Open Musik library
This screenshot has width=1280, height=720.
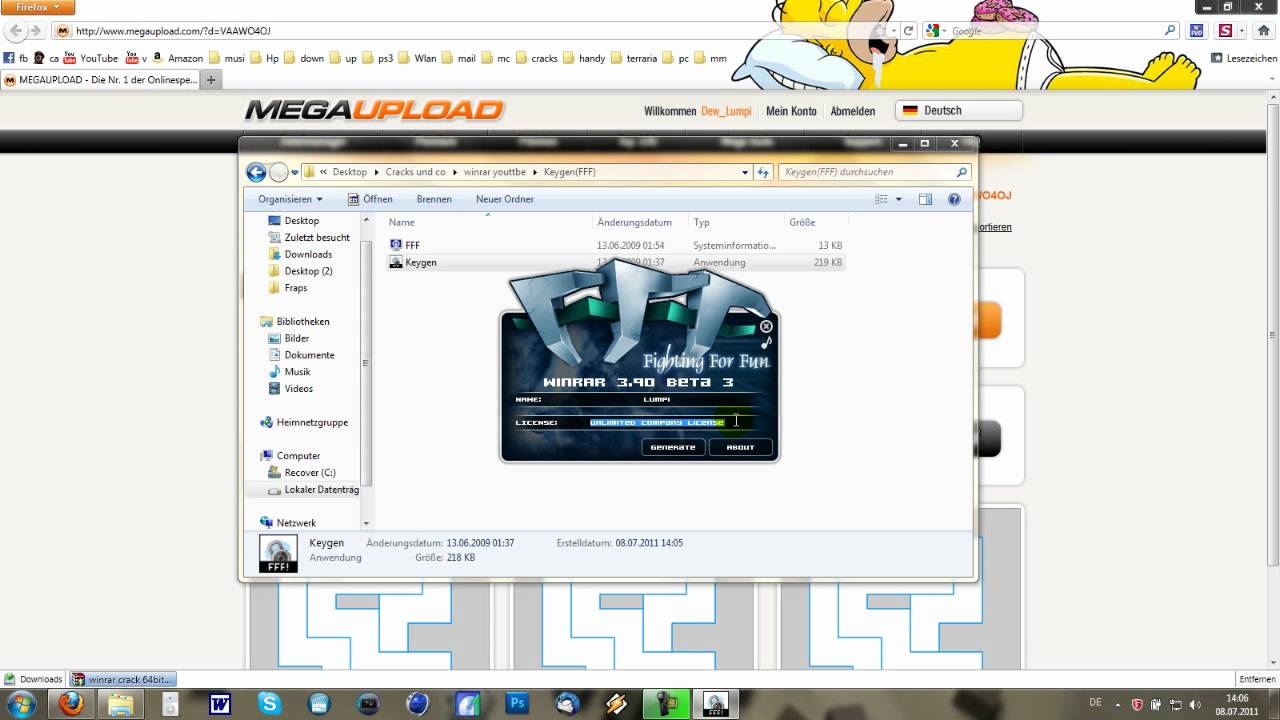(x=297, y=372)
